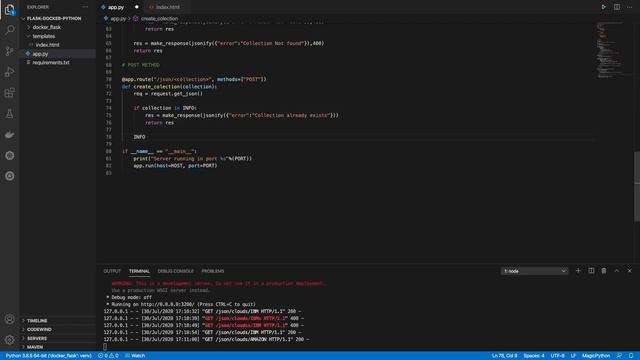Open the Source Control view
This screenshot has height=360, width=640.
[x=10, y=51]
